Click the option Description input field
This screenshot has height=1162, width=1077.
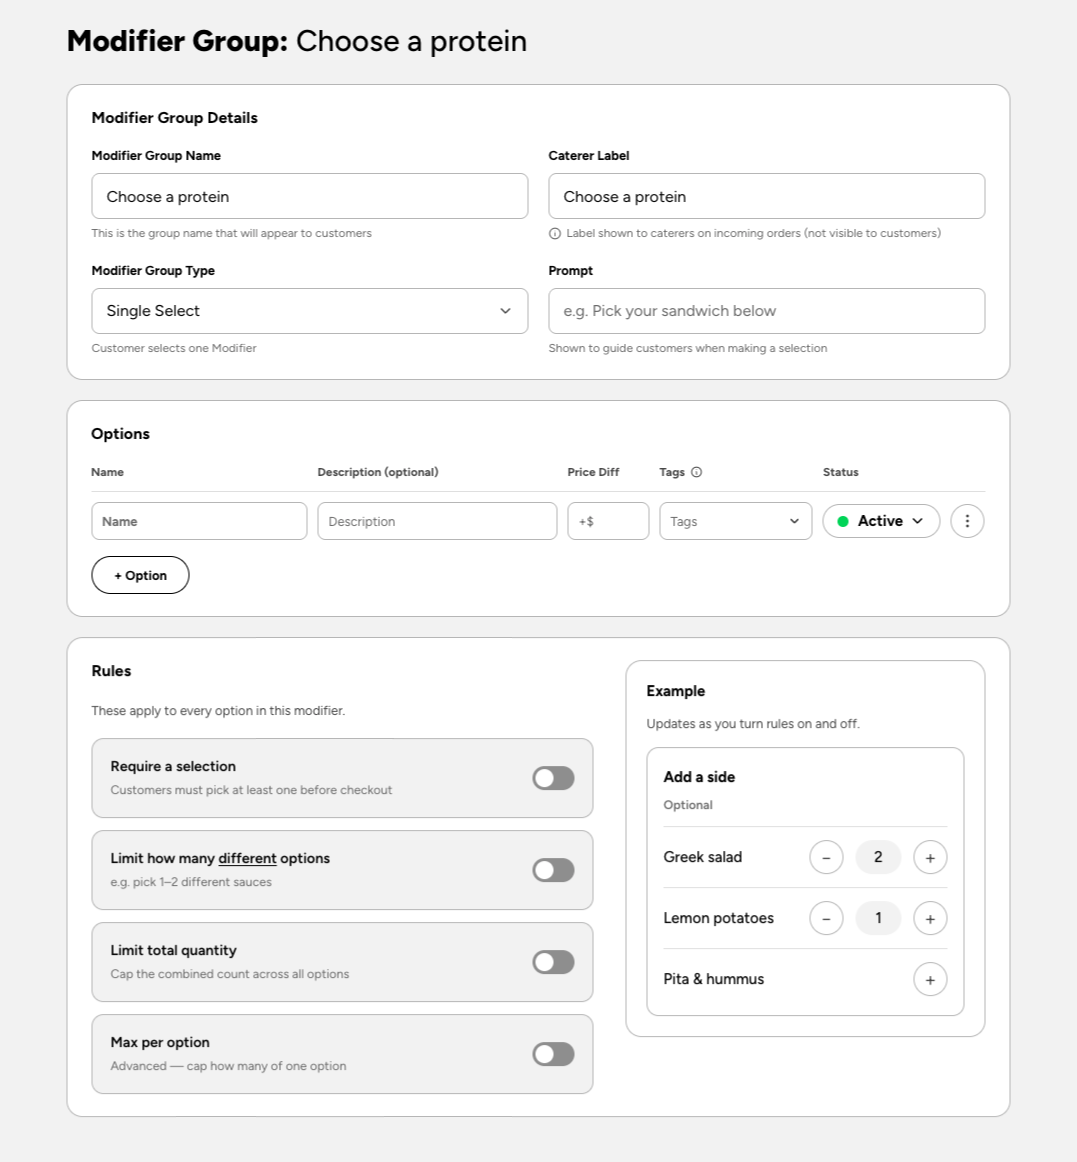click(437, 521)
